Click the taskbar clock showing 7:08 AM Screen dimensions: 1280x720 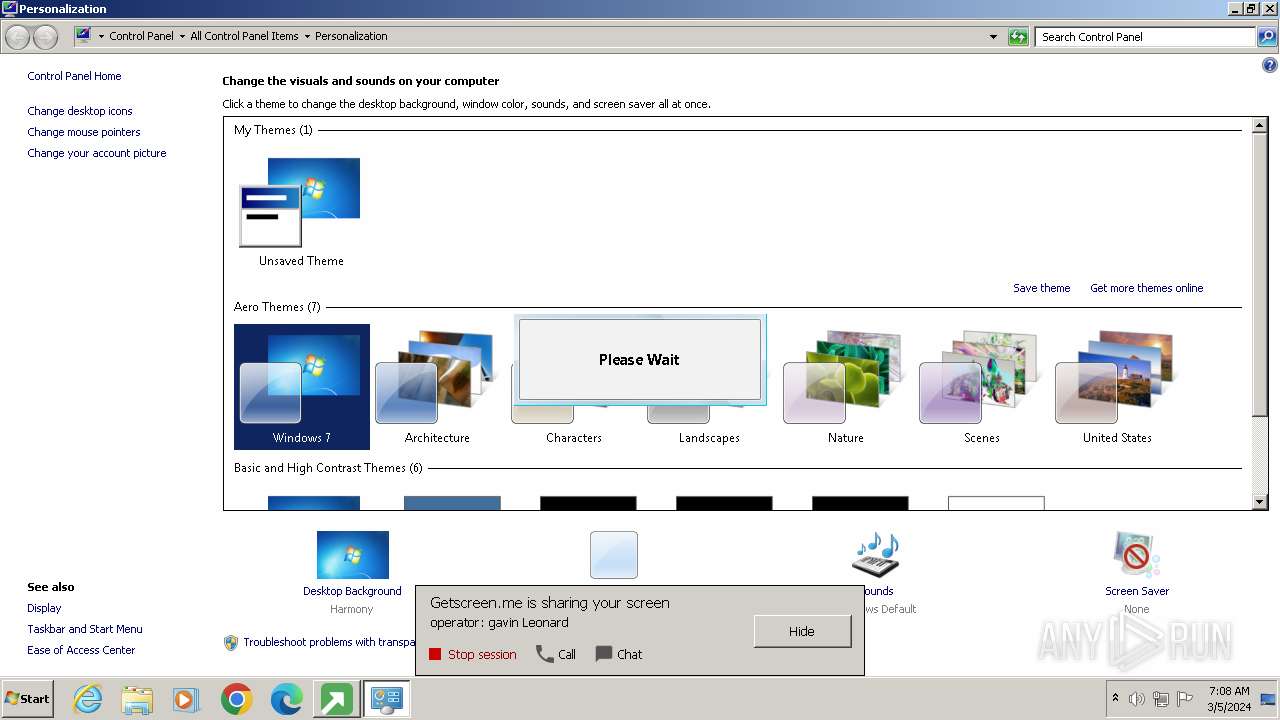tap(1229, 699)
